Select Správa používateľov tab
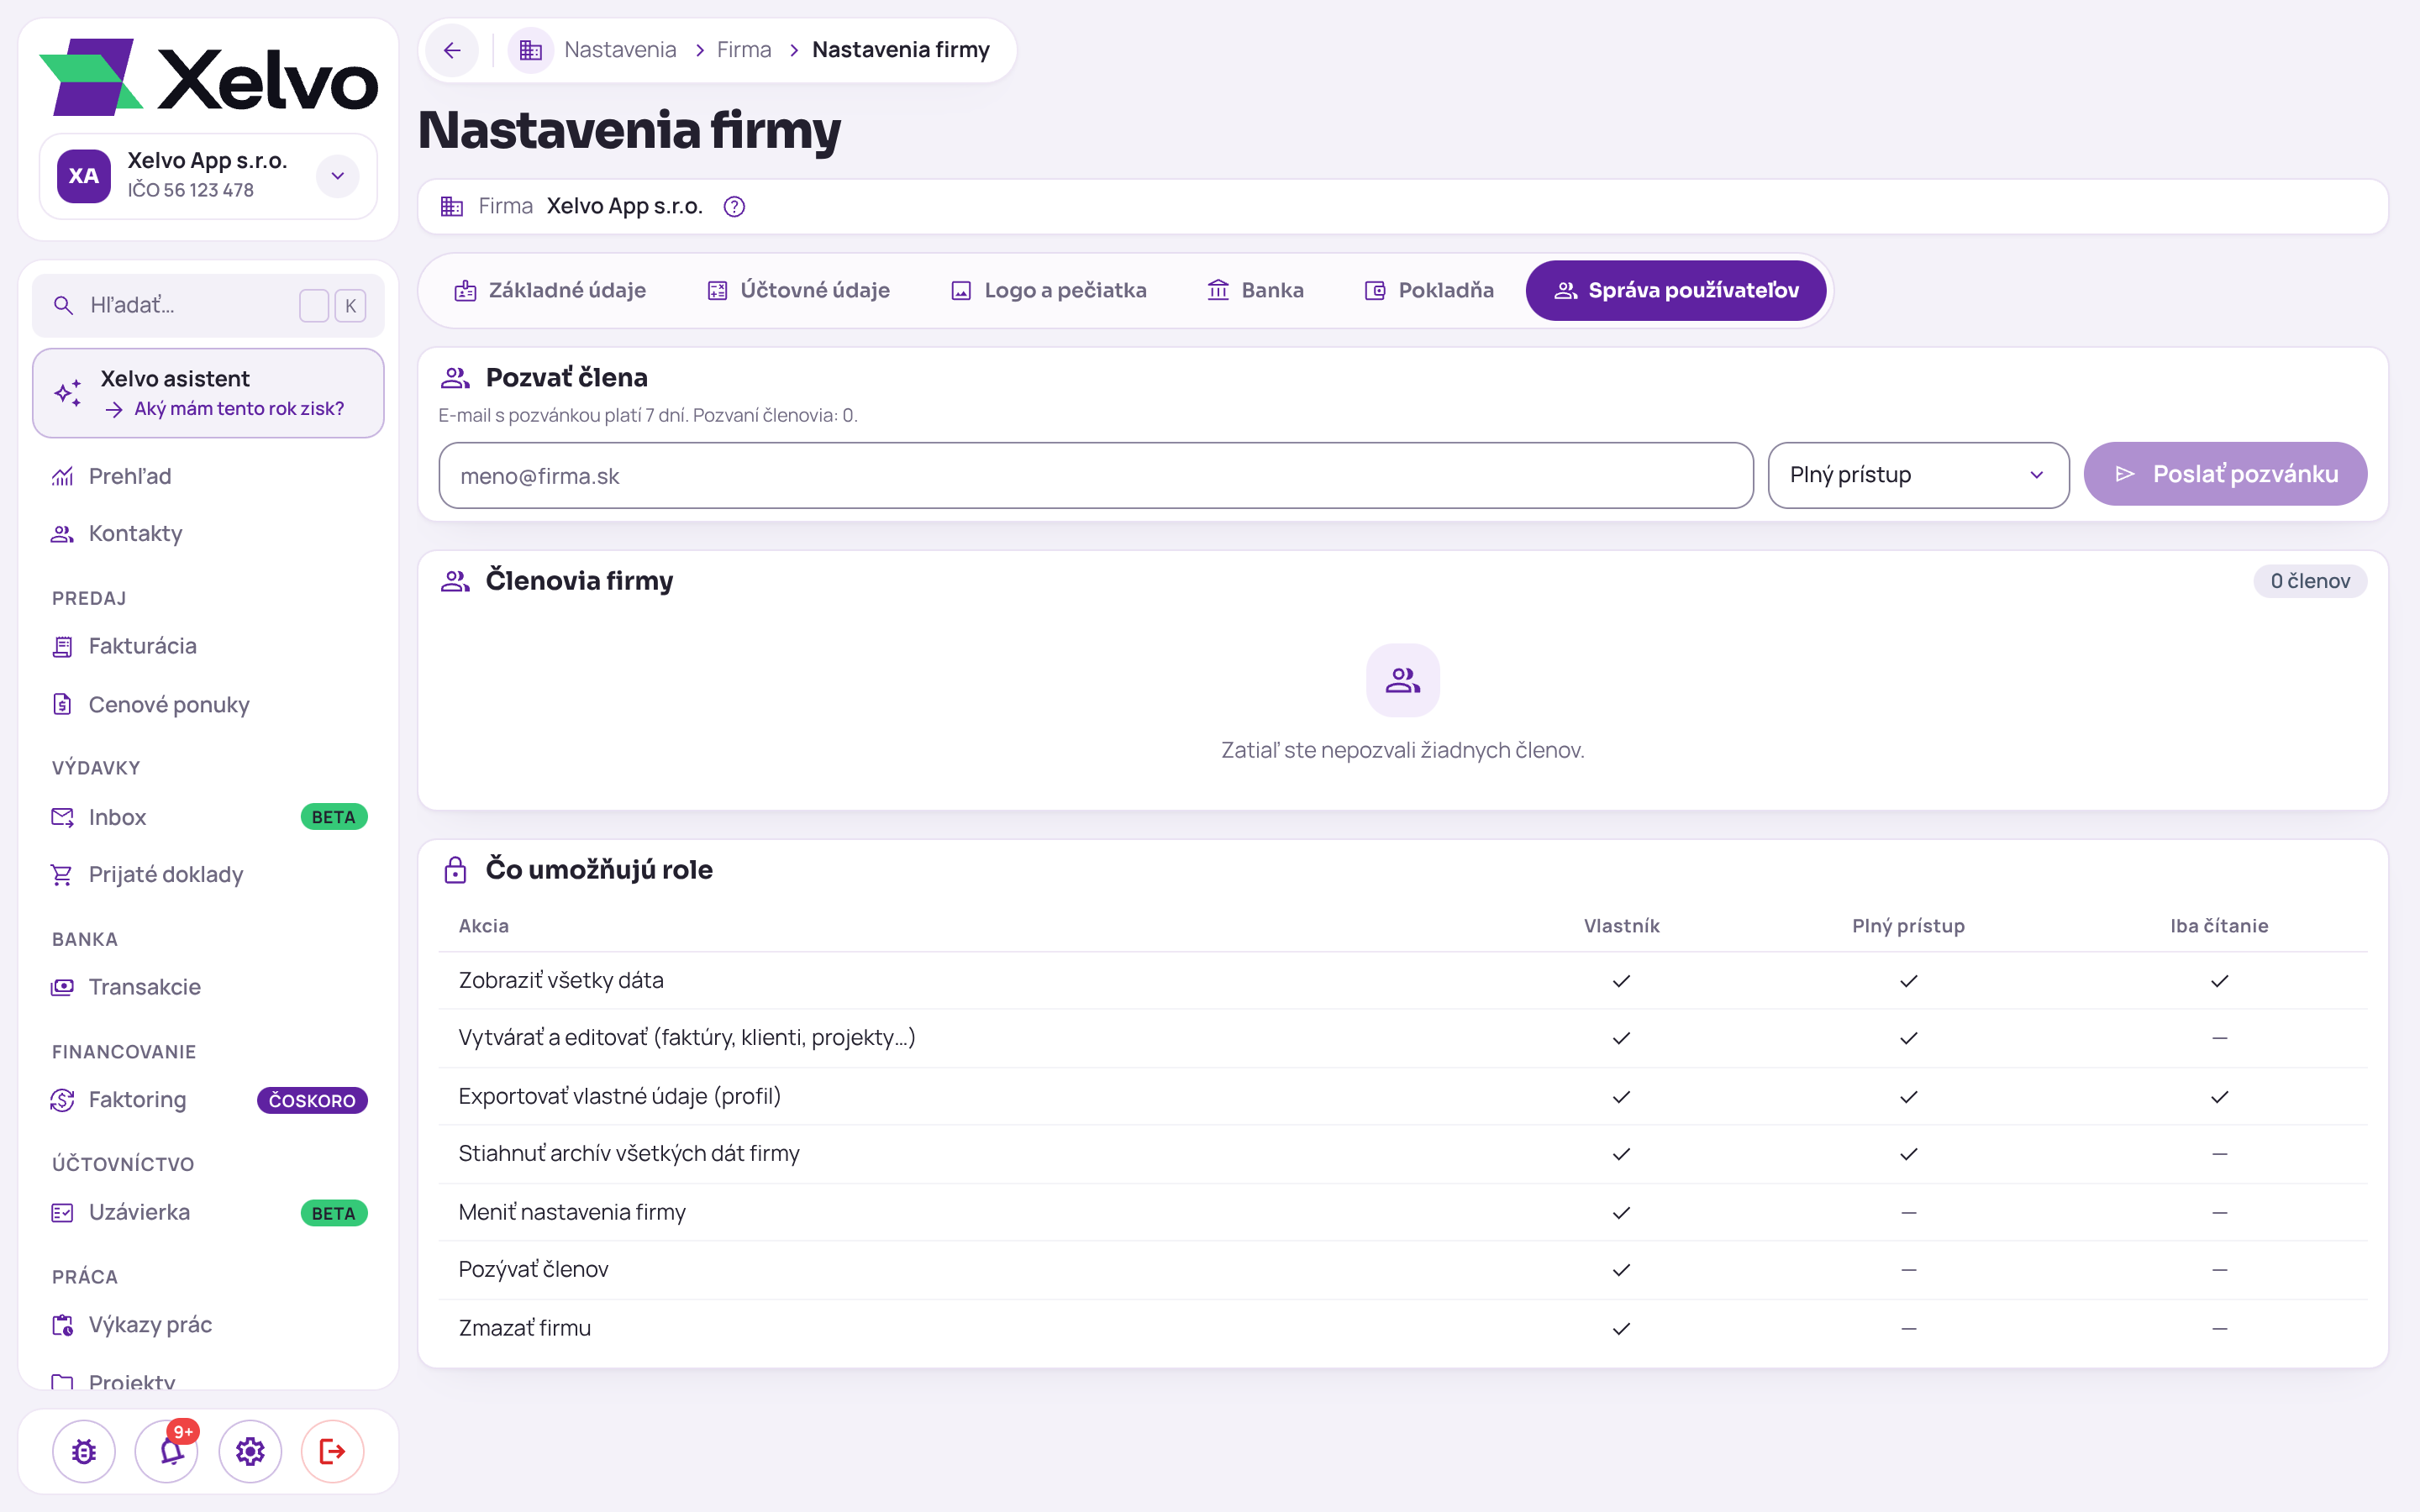 pos(1676,290)
